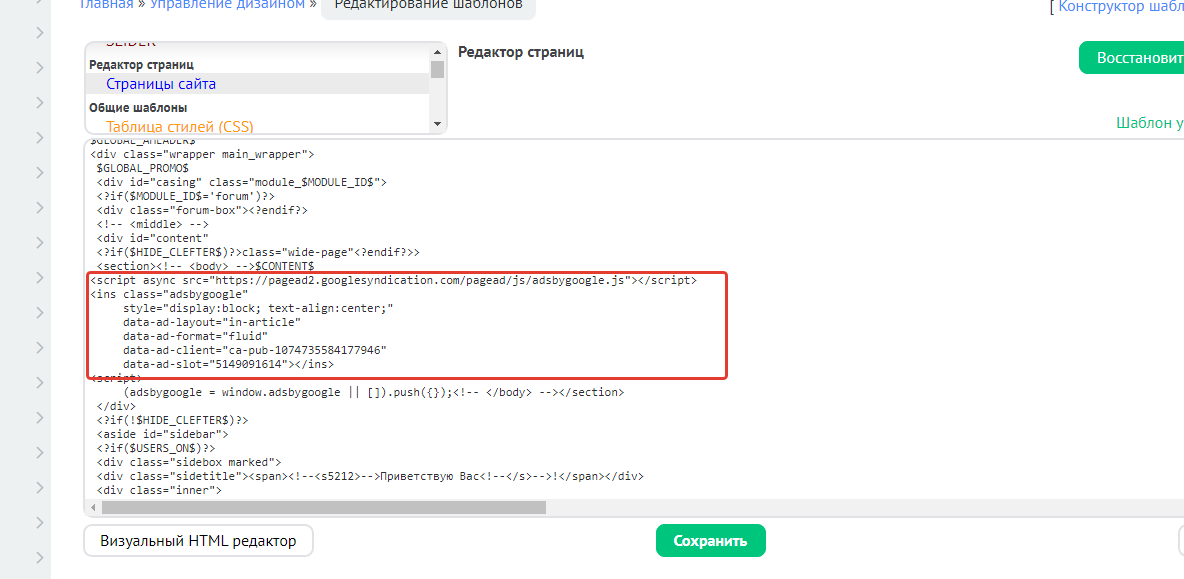Screen dimensions: 1184x579
Task: Click the data-ad-client code line
Action: 255,350
